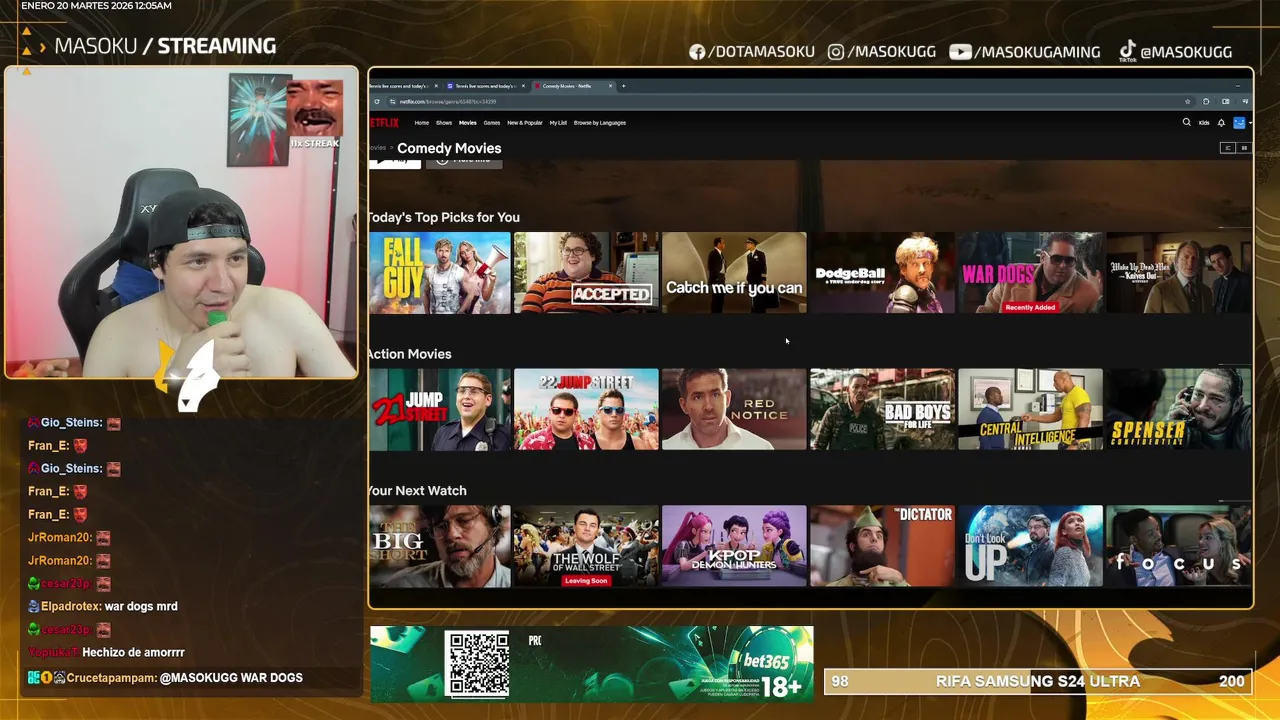Click the 11x STREAK badge
1280x720 pixels.
[315, 143]
